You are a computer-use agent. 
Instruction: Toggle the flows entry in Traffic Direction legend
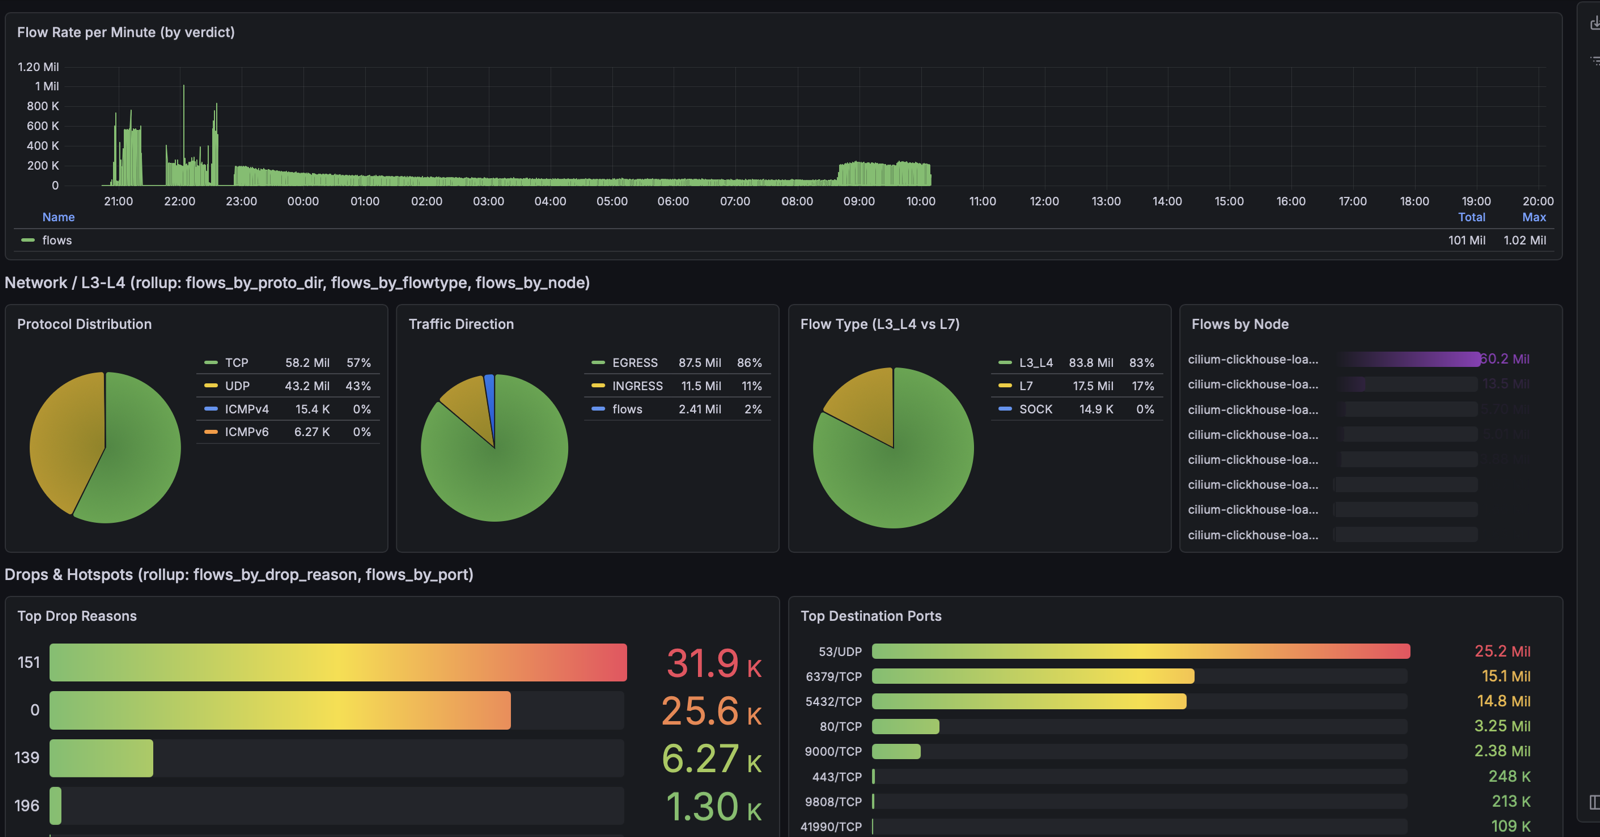(x=627, y=409)
